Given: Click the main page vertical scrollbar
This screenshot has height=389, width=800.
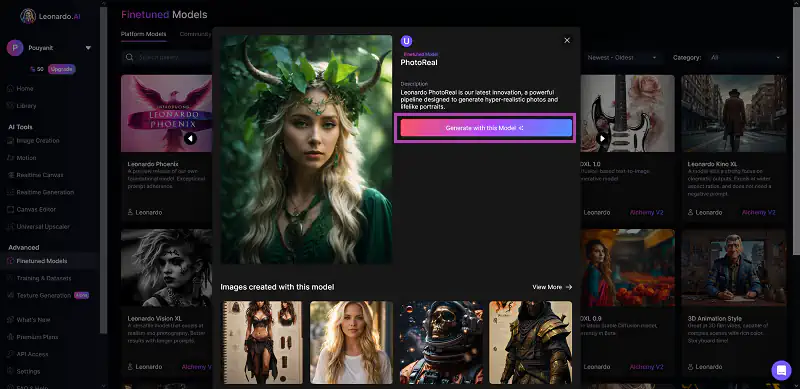Looking at the screenshot, I should [x=796, y=130].
